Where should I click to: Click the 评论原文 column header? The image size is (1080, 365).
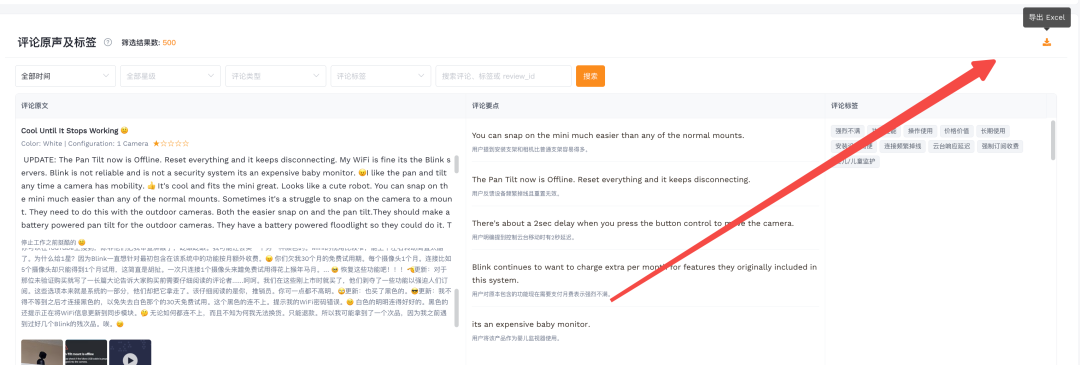point(34,106)
